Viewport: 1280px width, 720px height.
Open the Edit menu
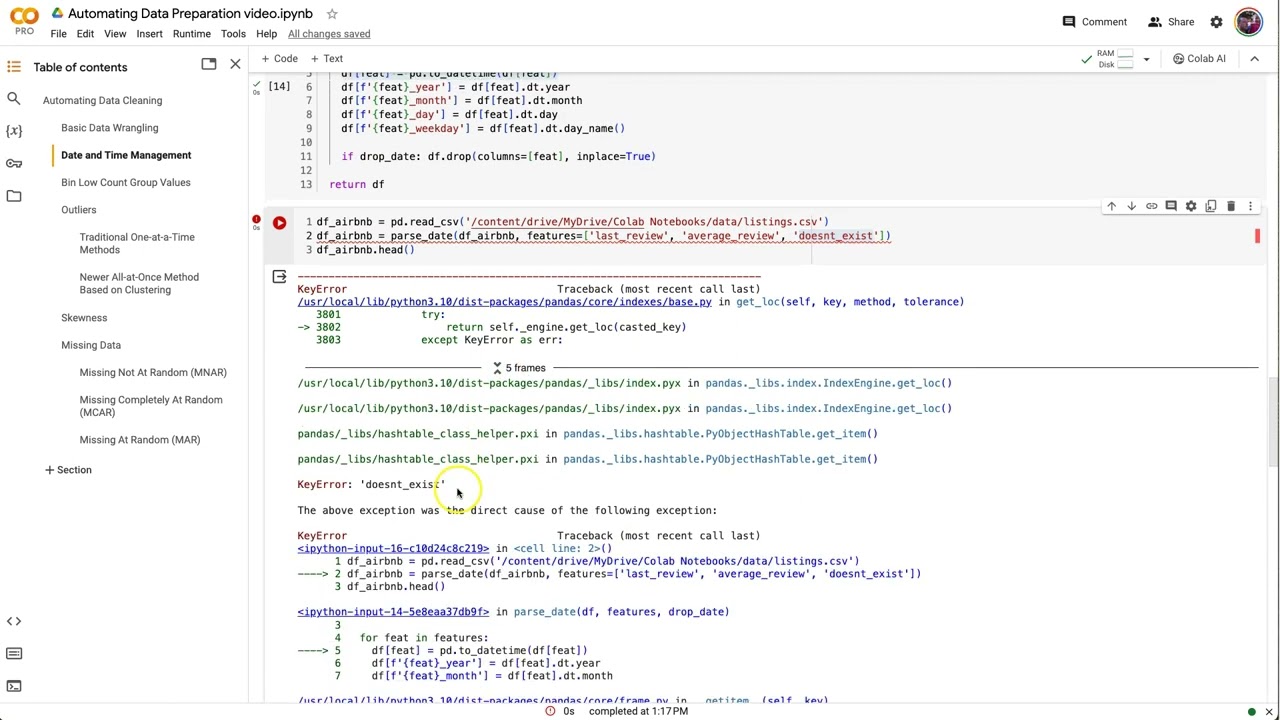tap(85, 34)
